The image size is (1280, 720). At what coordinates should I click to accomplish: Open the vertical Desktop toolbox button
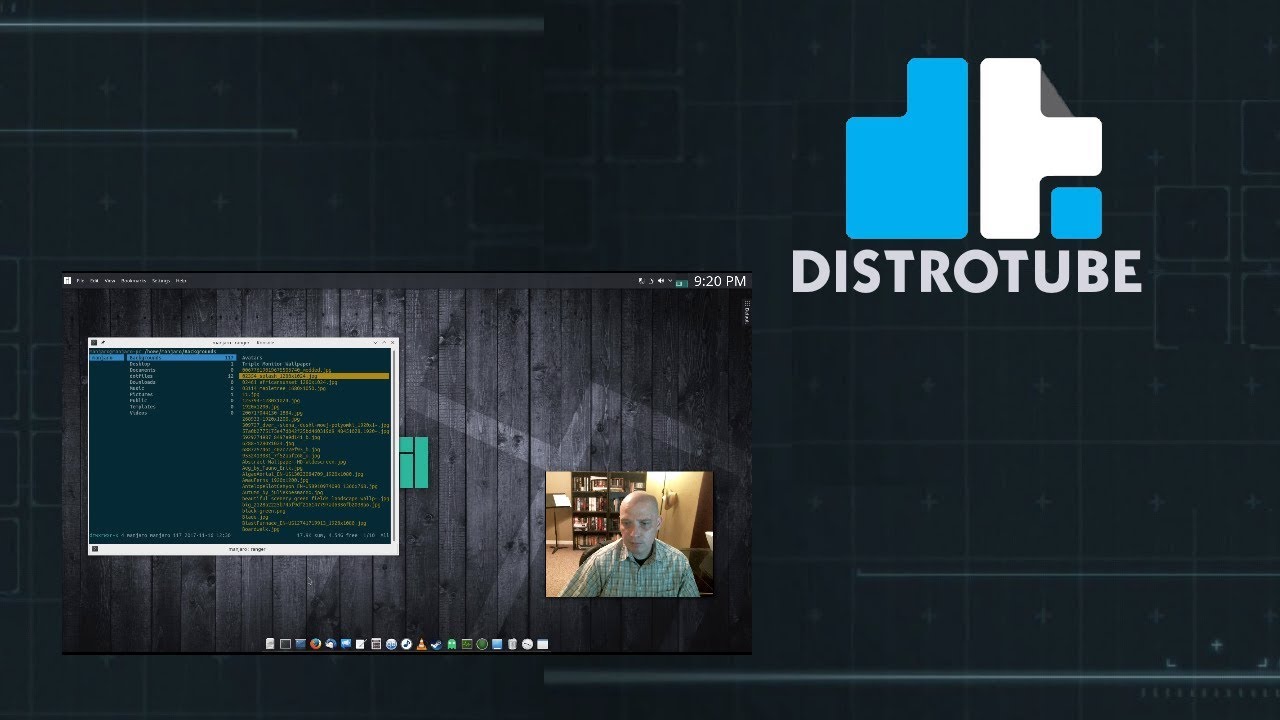pos(746,312)
